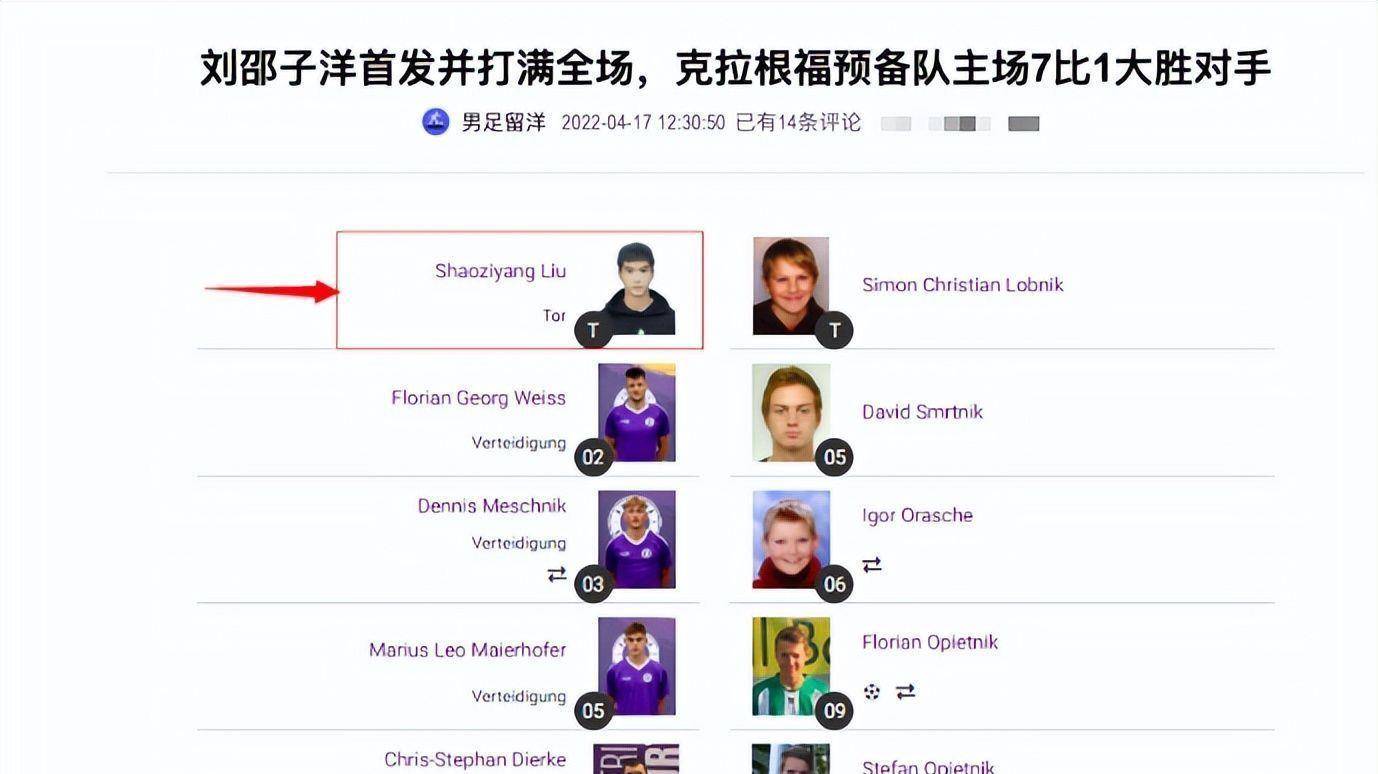Select the Chris-Stephan Dierke name link

pyautogui.click(x=475, y=760)
